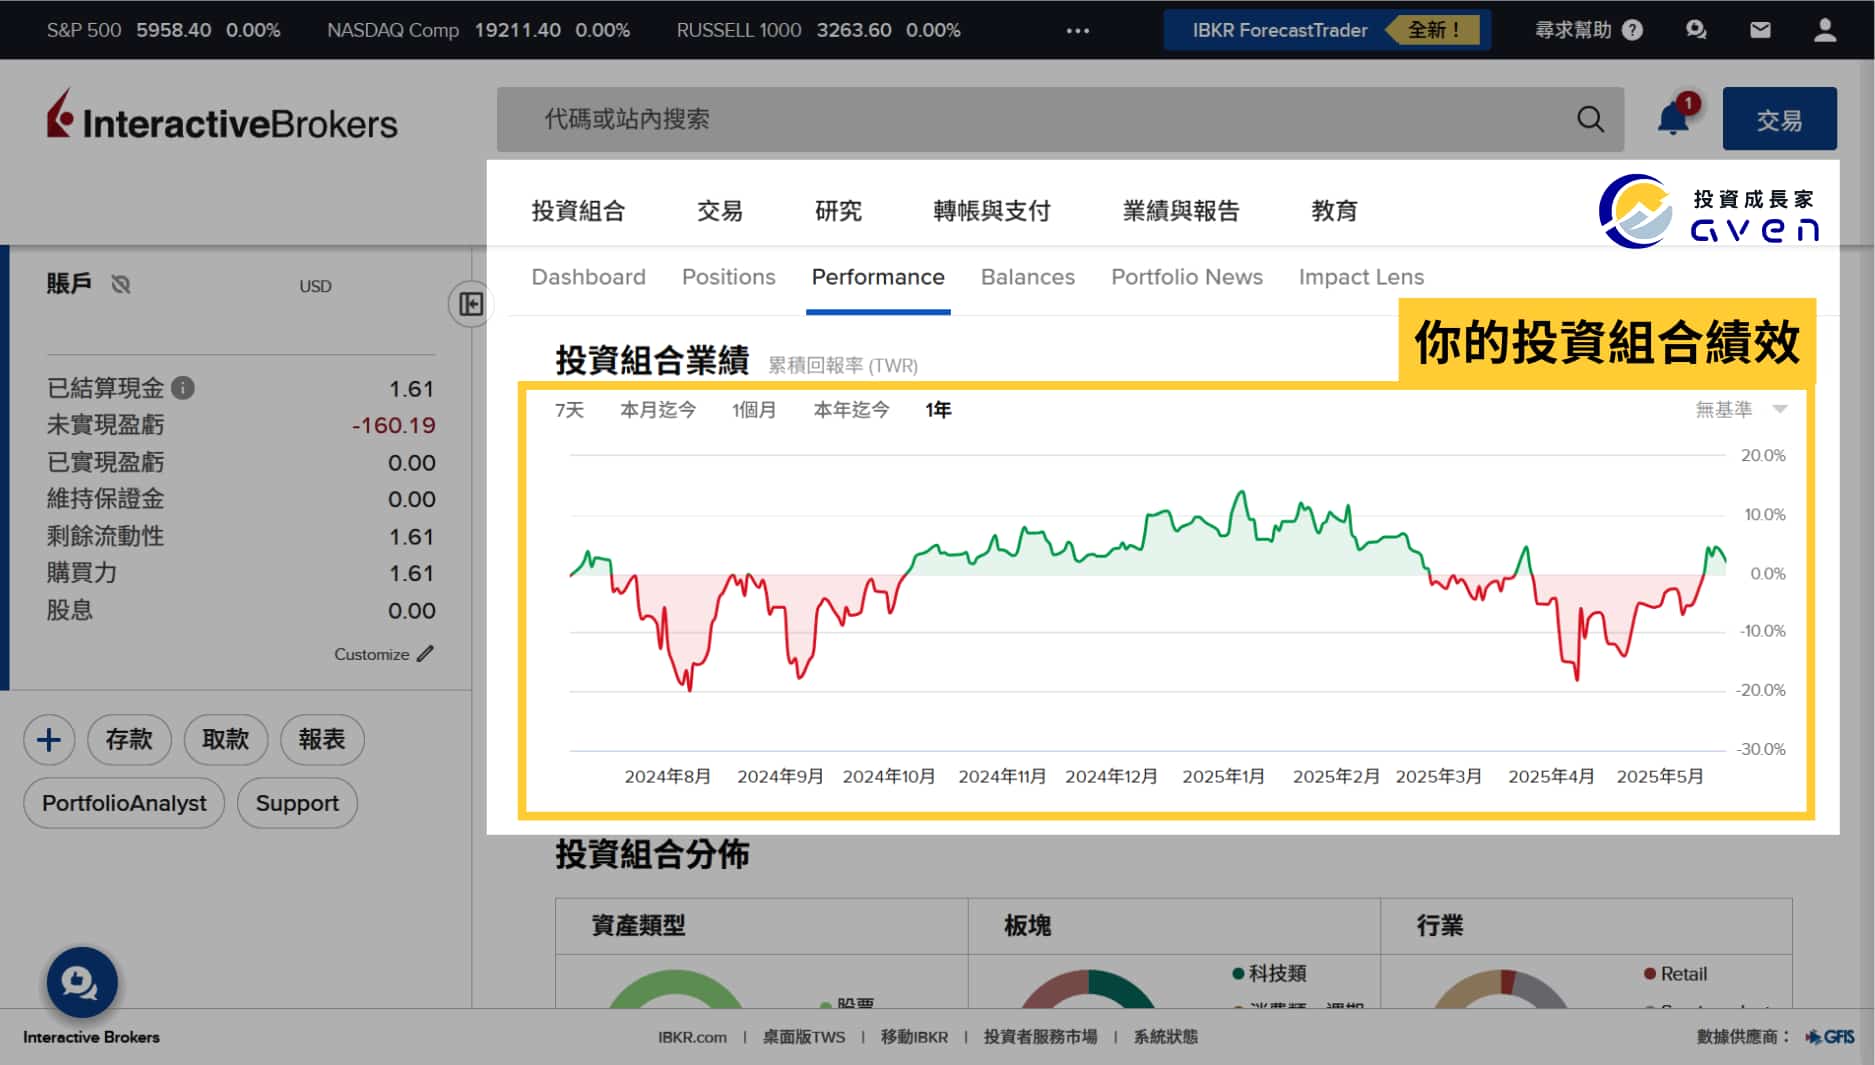The height and width of the screenshot is (1065, 1875).
Task: Collapse the account sidebar panel
Action: pyautogui.click(x=470, y=304)
